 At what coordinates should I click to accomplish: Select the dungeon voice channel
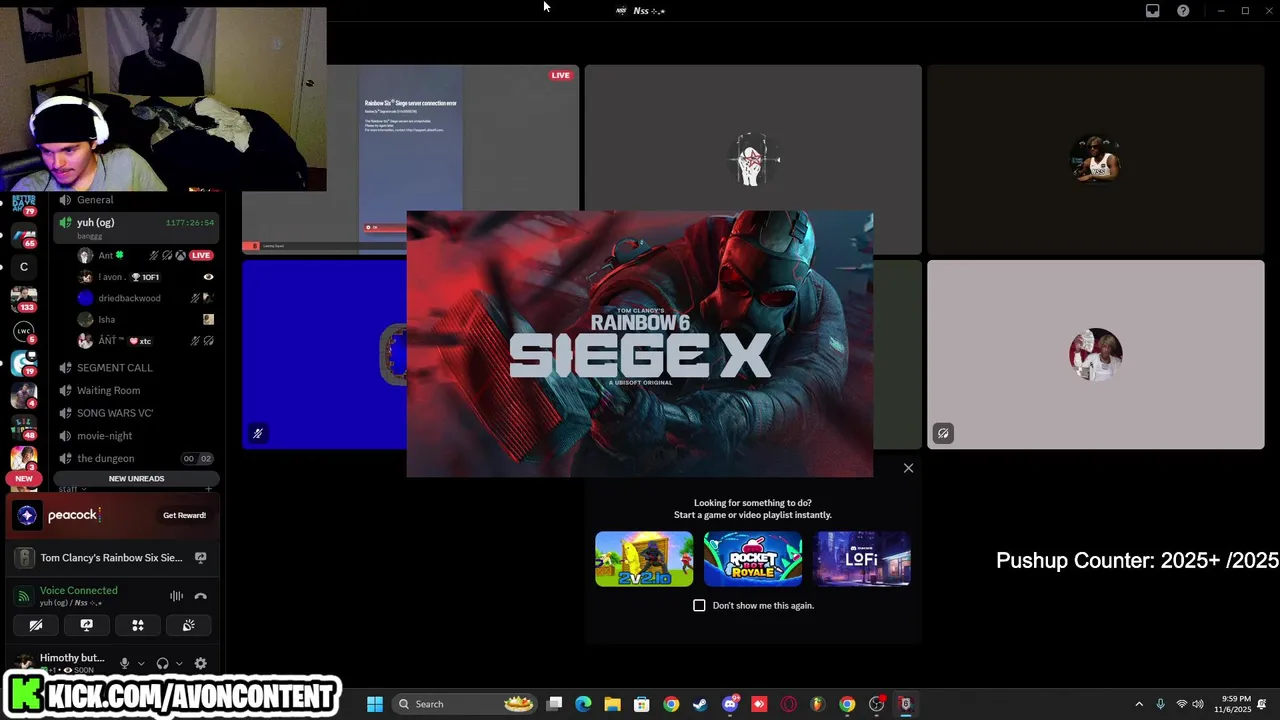135,459
